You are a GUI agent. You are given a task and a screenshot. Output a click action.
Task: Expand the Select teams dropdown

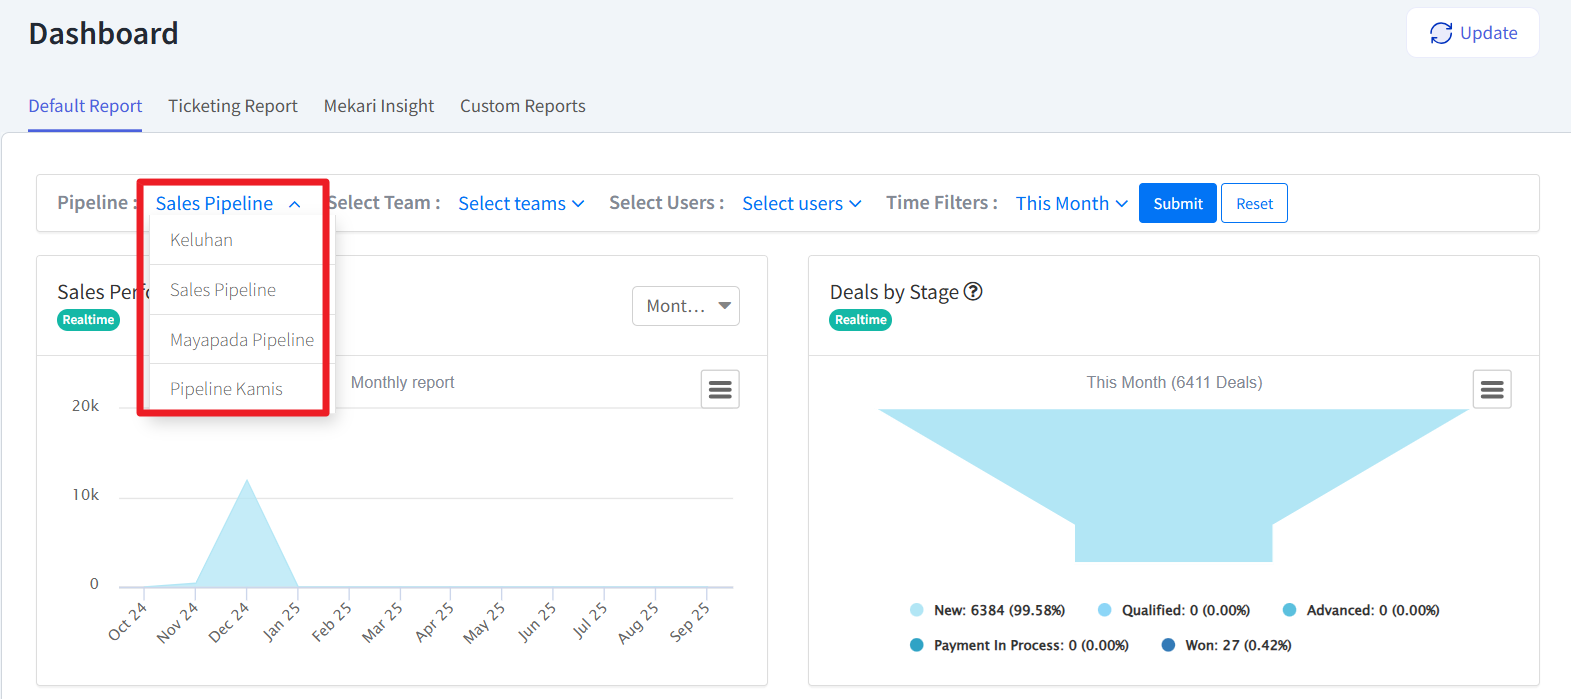pos(520,203)
